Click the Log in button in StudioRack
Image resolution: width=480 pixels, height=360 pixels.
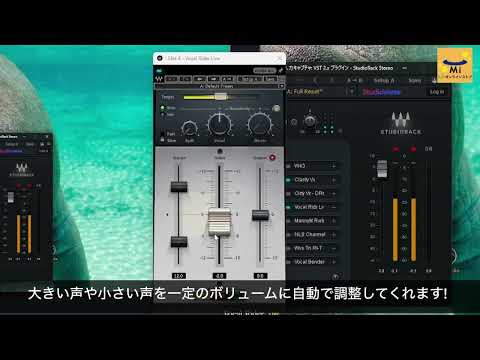437,92
